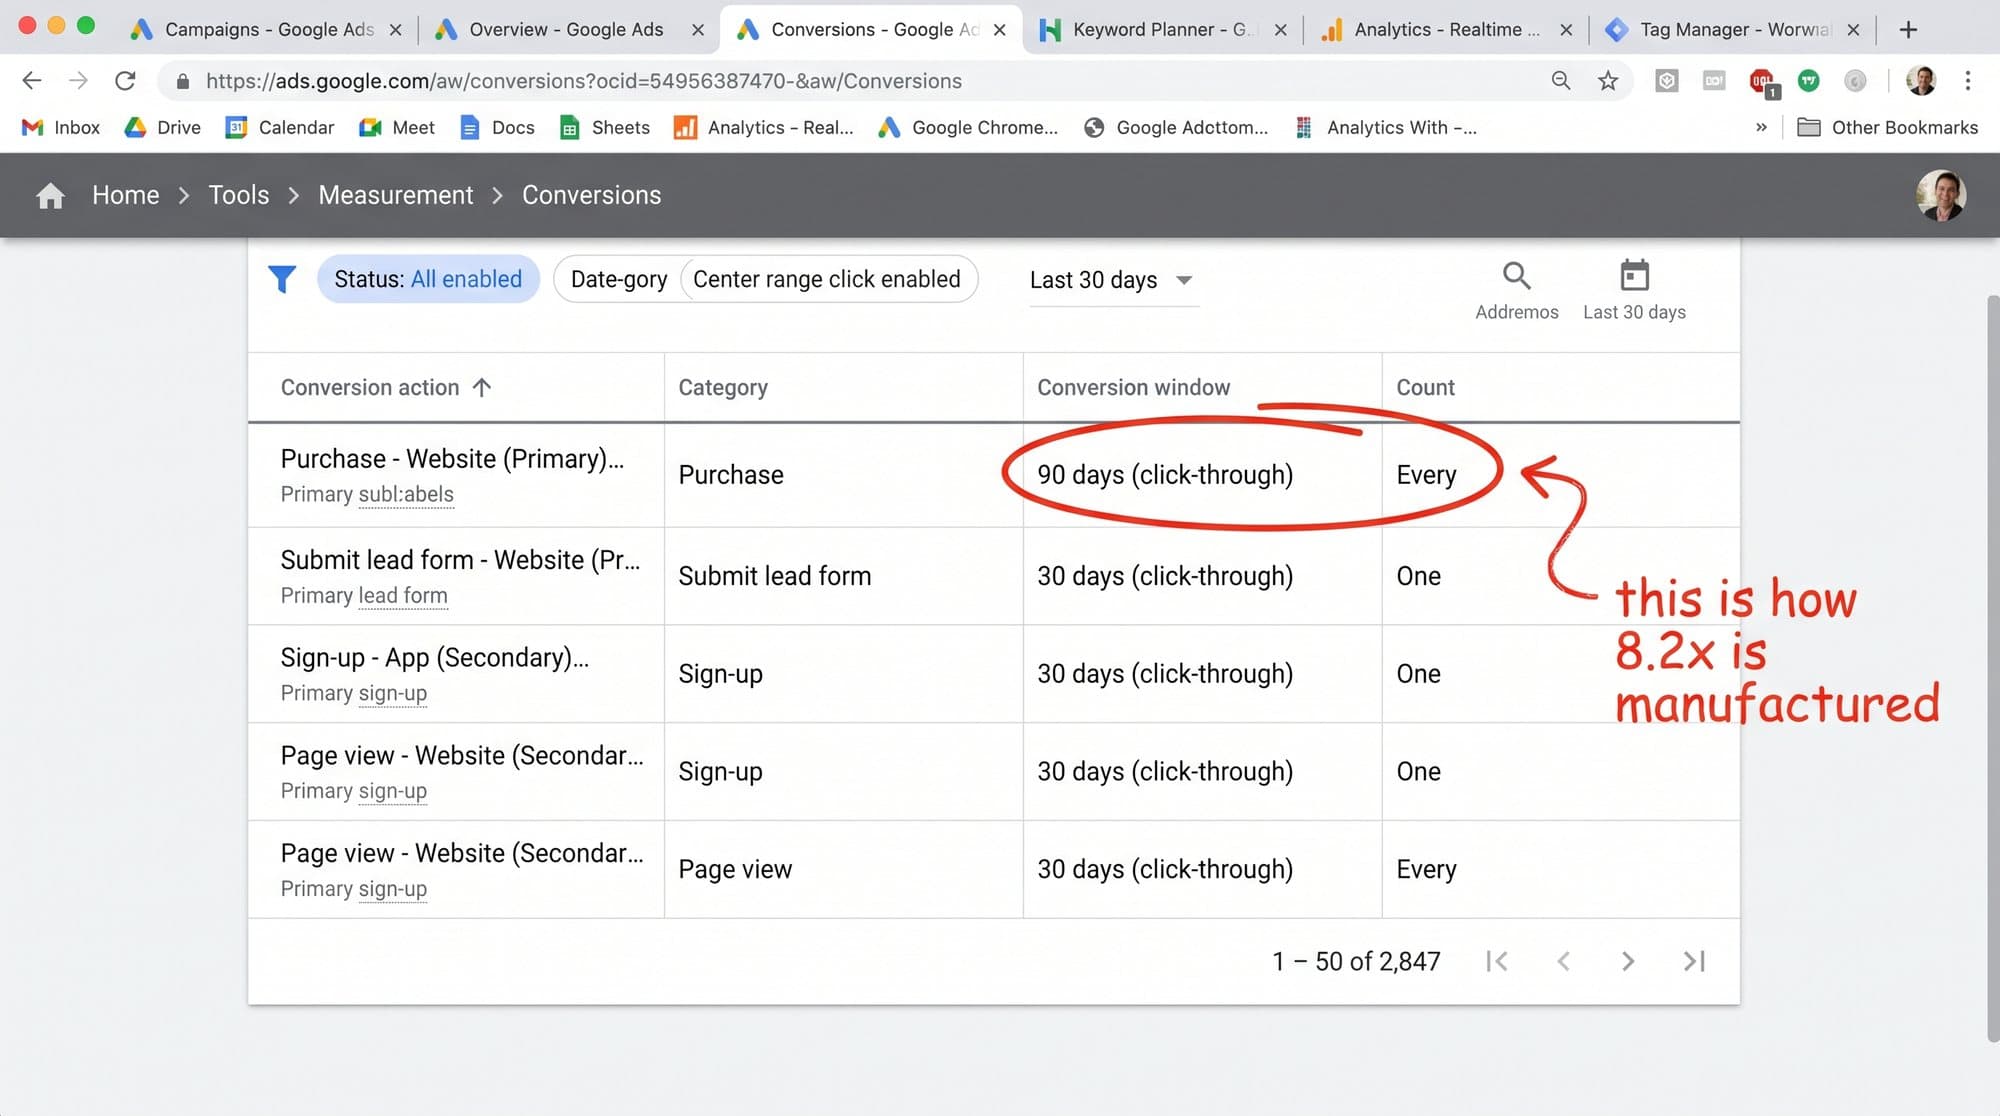Switch to Tag Manager tab
2000x1116 pixels.
click(x=1734, y=29)
